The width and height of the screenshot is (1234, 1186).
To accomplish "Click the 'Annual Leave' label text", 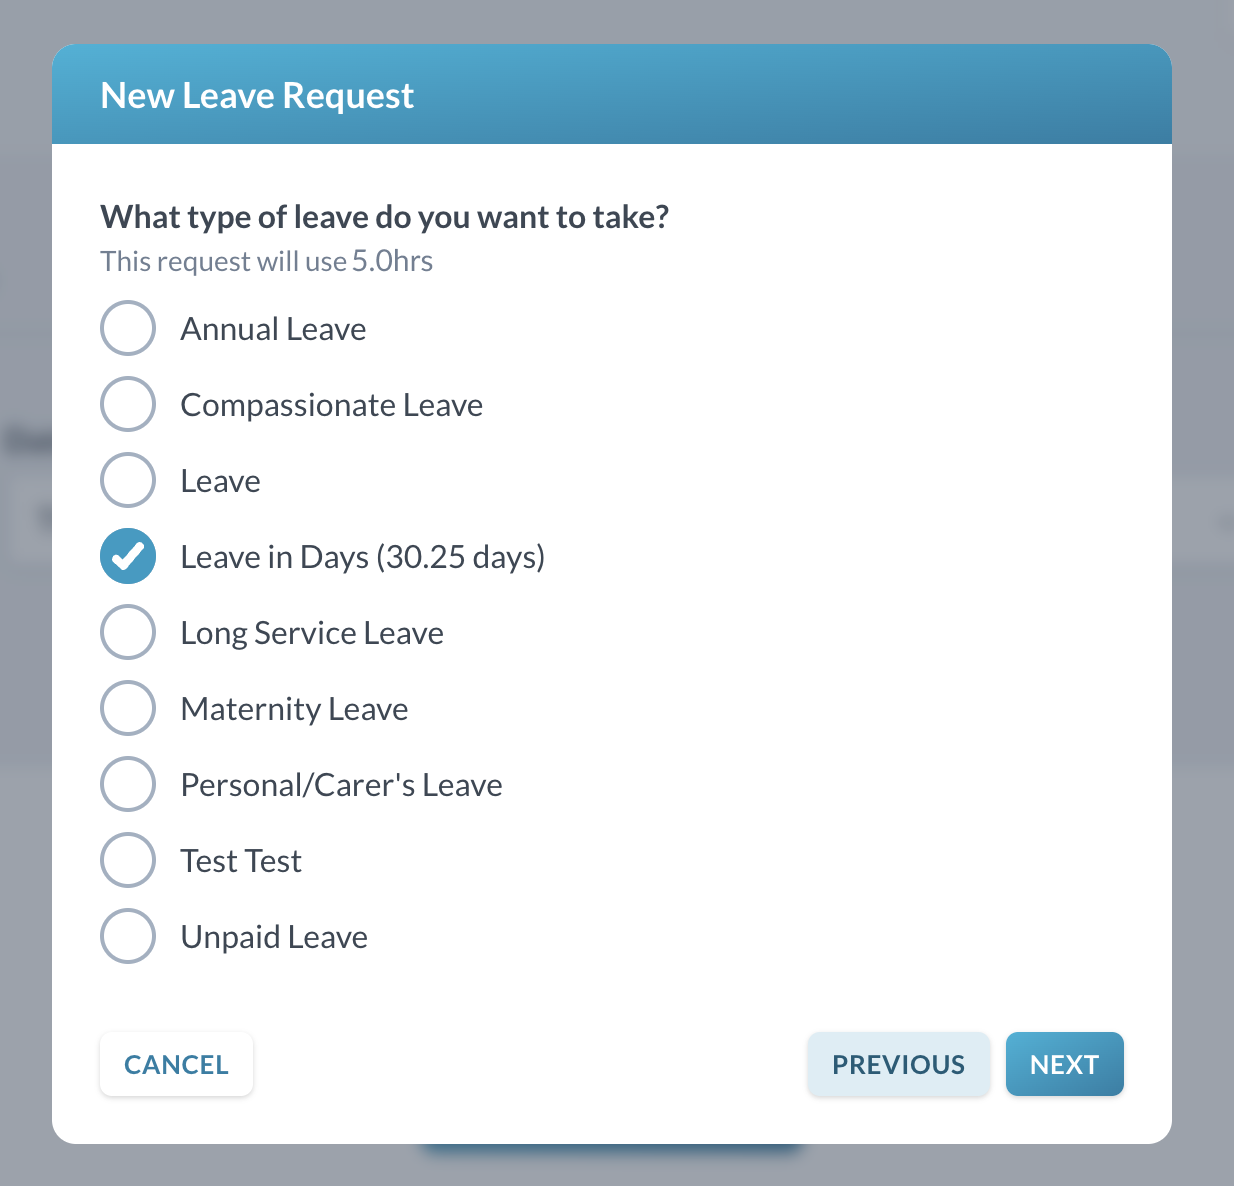I will [273, 329].
